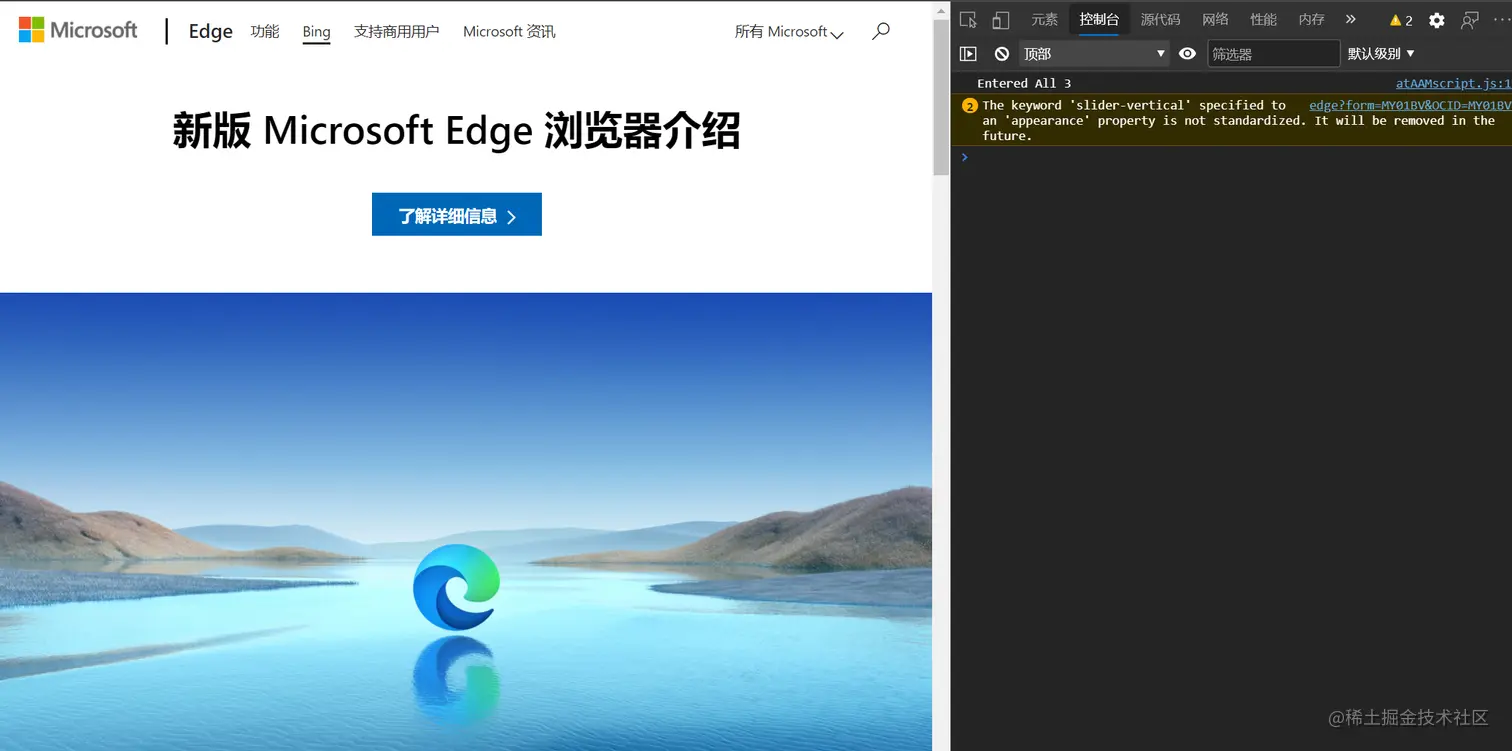The width and height of the screenshot is (1512, 751).
Task: Open the atAAMscript.js source link
Action: coord(1454,83)
